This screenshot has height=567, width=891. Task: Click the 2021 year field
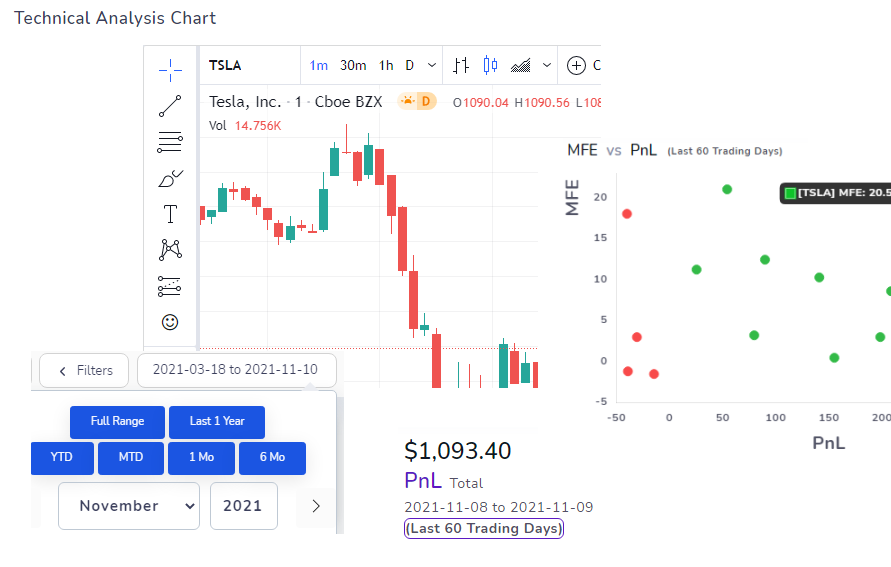coord(244,506)
